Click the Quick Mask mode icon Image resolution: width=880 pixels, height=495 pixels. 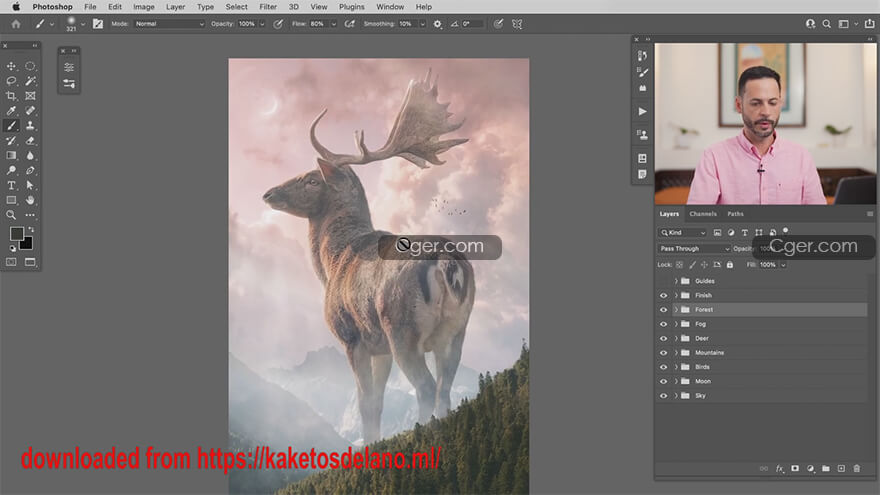pos(11,262)
